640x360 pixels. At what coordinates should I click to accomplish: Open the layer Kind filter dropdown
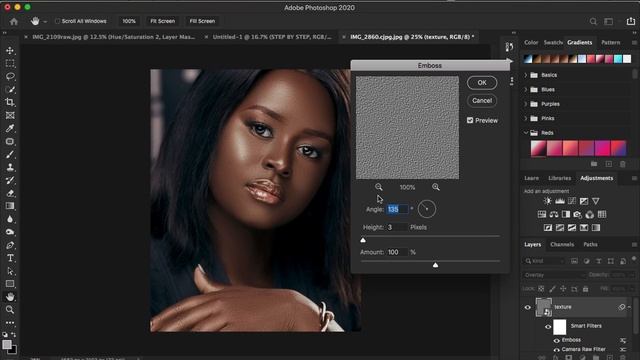(544, 261)
